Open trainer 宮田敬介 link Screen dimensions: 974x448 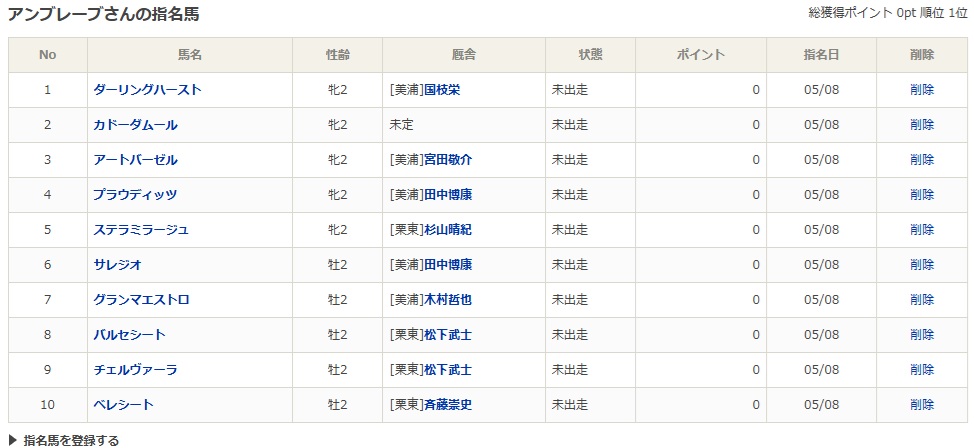click(x=448, y=160)
